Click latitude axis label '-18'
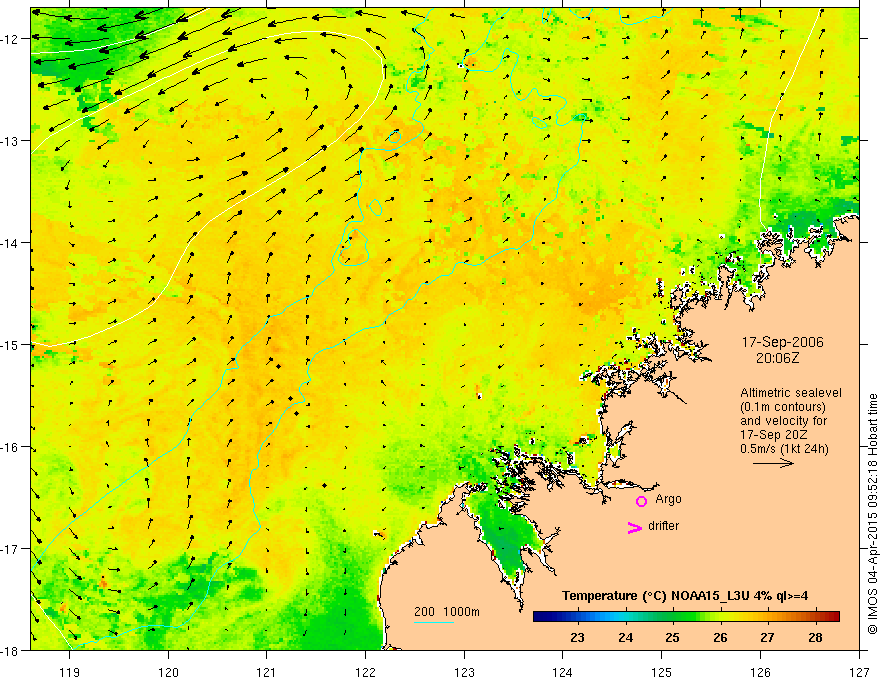The height and width of the screenshot is (680, 880). [x=11, y=651]
